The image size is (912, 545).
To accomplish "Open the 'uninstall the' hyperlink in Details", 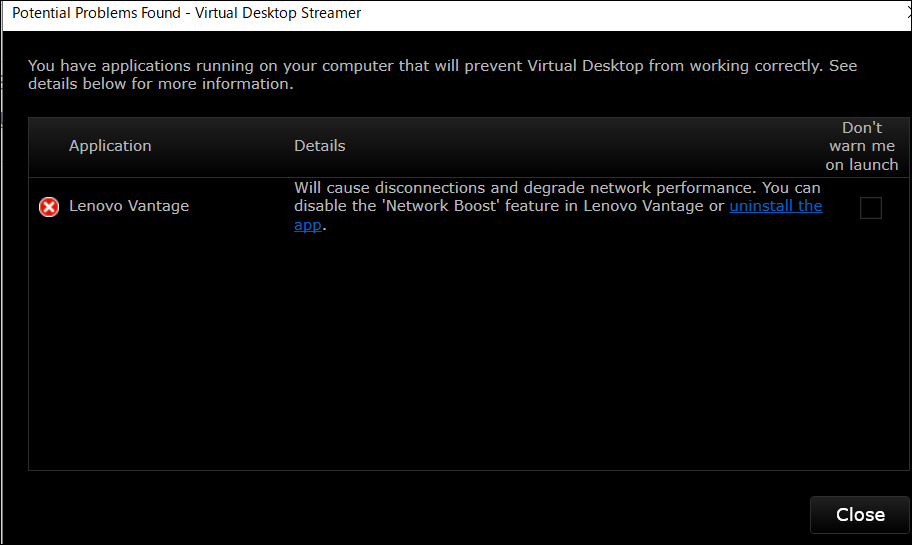I will pyautogui.click(x=775, y=206).
